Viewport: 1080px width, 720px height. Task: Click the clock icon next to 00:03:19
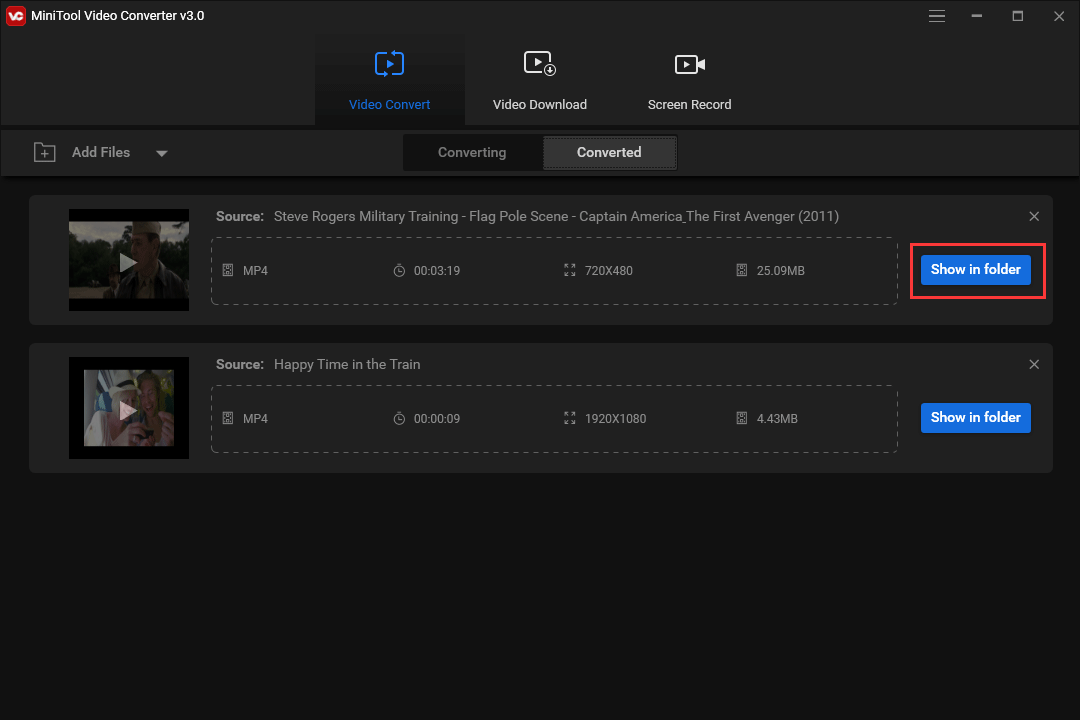(x=399, y=270)
